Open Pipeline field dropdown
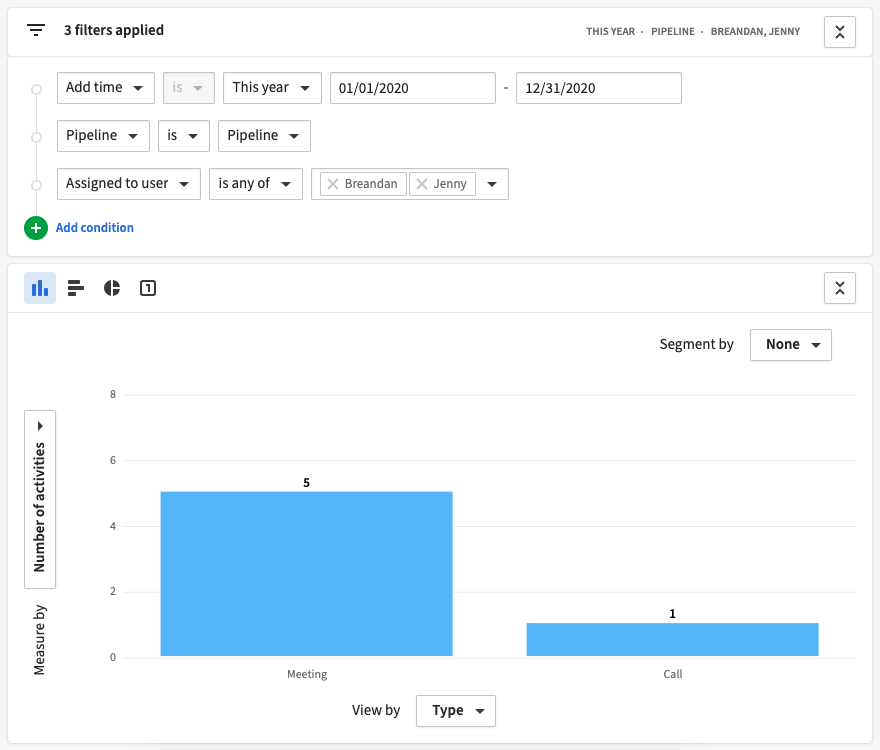The image size is (880, 750). pos(103,136)
